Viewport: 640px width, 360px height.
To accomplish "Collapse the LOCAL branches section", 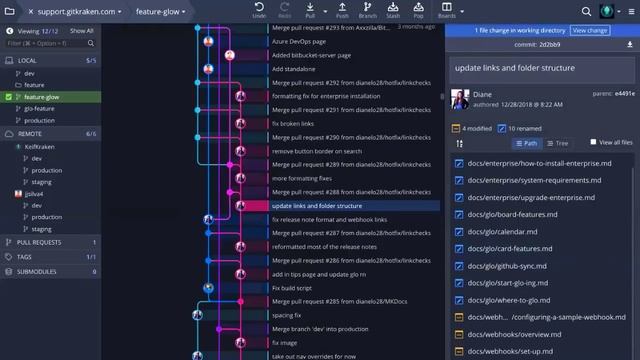I will click(x=51, y=60).
